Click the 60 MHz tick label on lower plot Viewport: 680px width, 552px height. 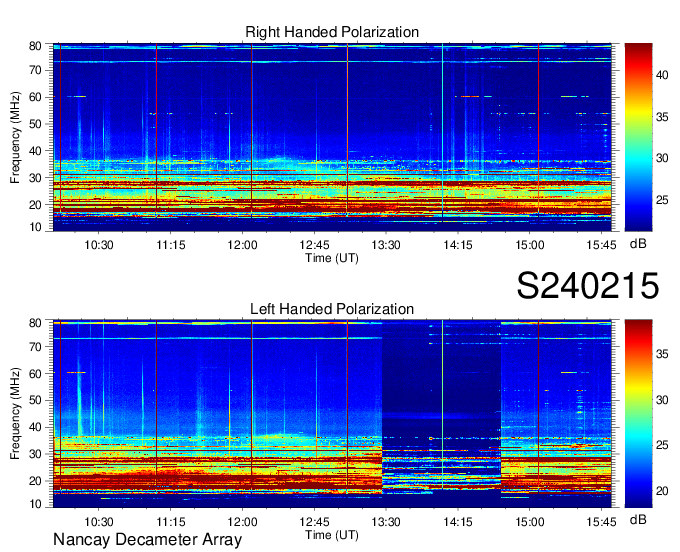(35, 373)
